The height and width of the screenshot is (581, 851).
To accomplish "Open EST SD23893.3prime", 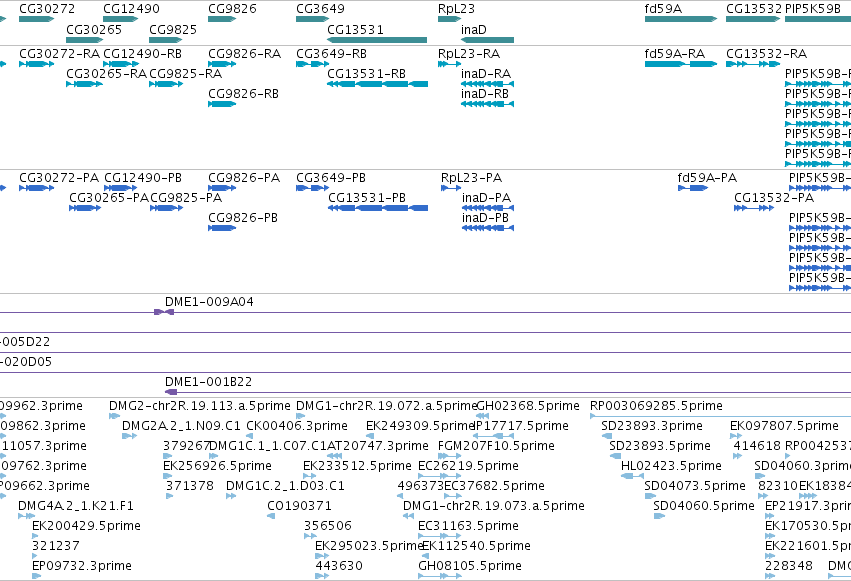I will [607, 436].
